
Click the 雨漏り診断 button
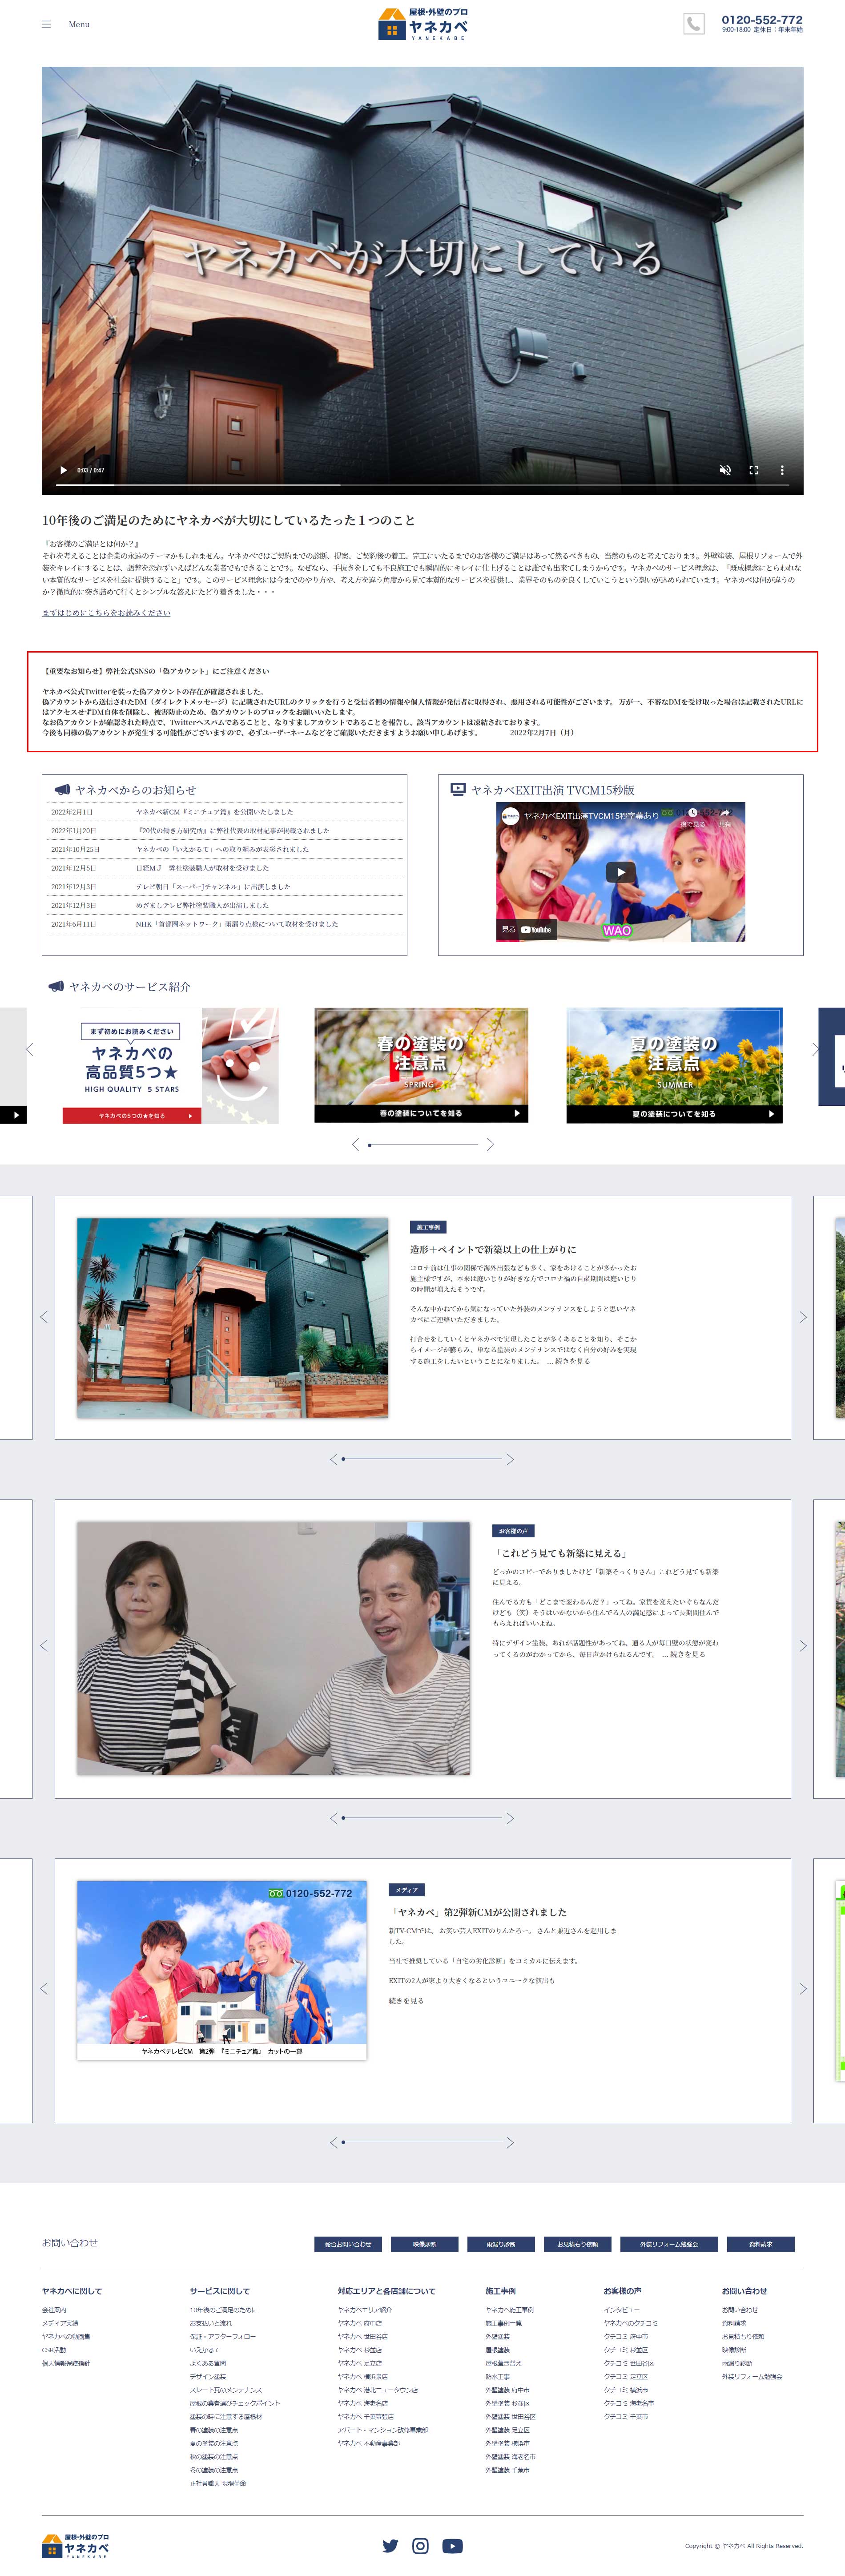pos(501,2244)
